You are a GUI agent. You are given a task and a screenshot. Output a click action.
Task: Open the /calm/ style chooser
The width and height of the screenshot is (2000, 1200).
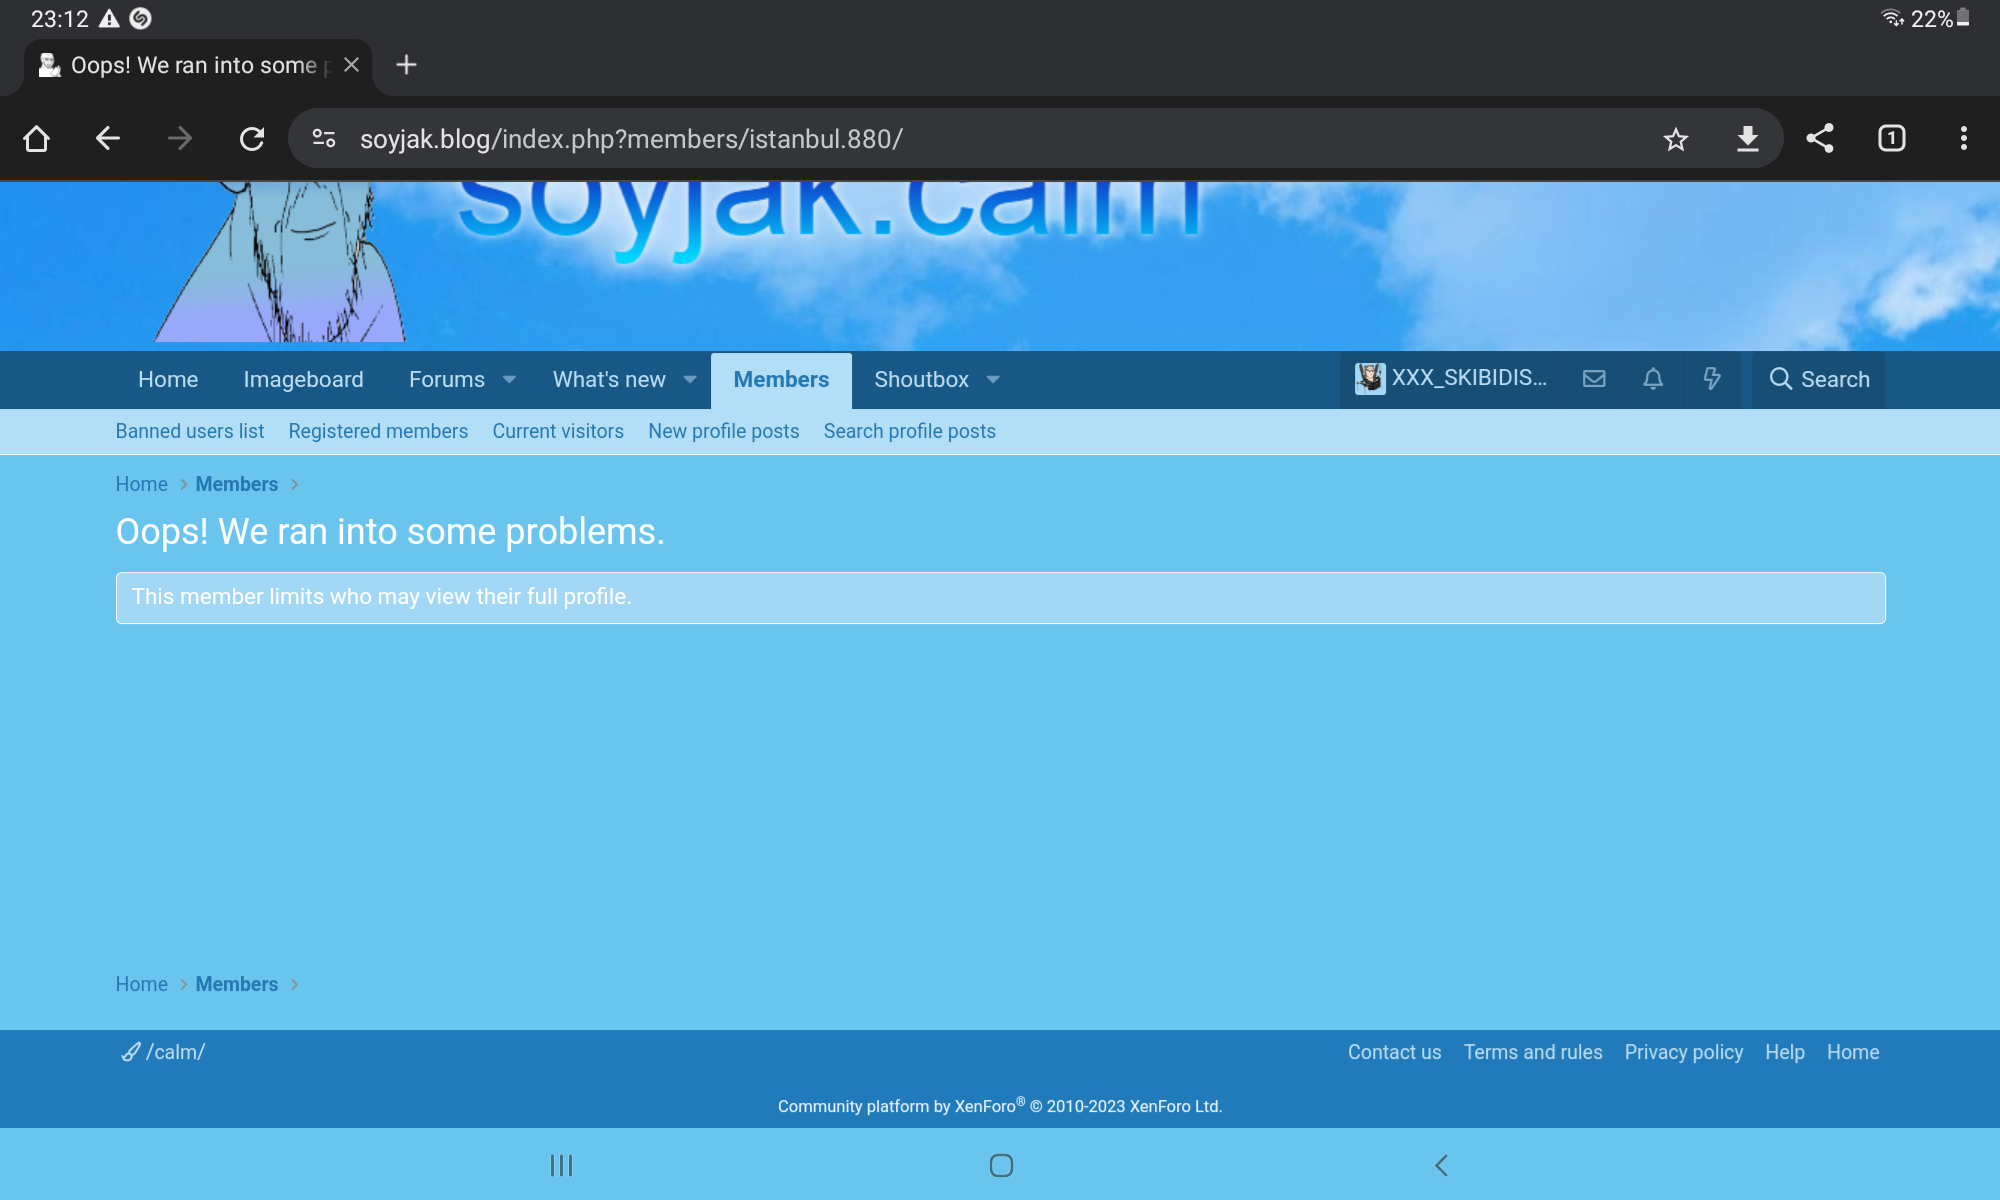click(163, 1052)
